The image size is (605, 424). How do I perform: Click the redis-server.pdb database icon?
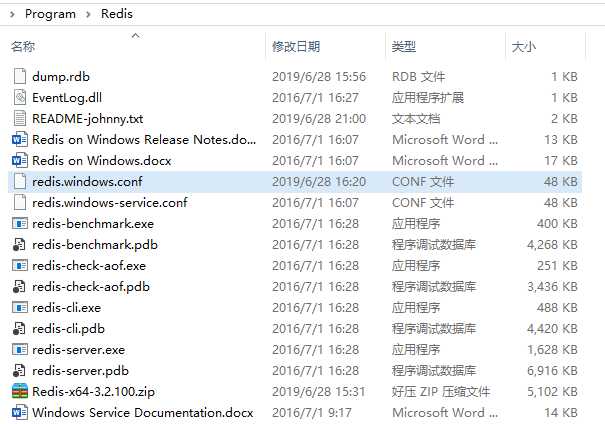pyautogui.click(x=19, y=370)
